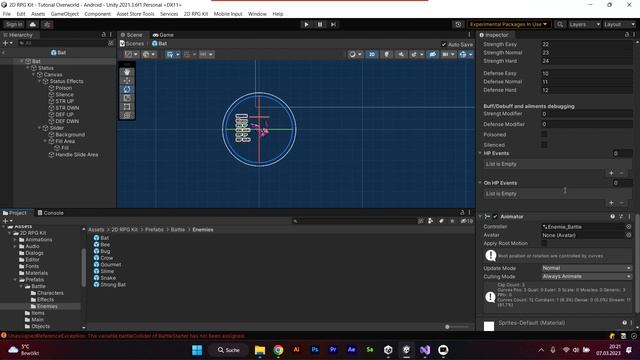640x360 pixels.
Task: Toggle Auto Save checkbox
Action: coord(444,44)
